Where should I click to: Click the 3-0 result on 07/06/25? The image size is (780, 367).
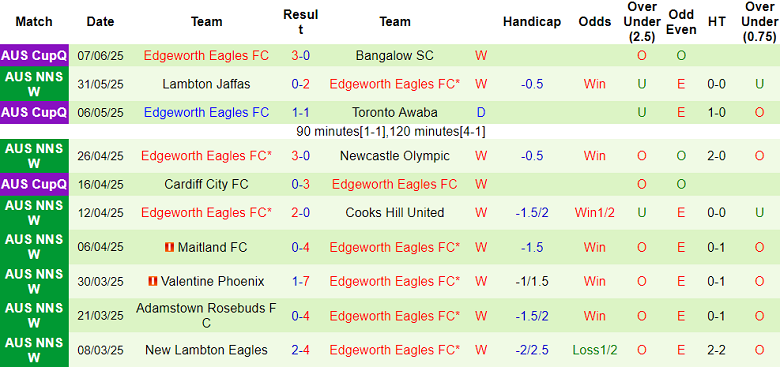(300, 56)
